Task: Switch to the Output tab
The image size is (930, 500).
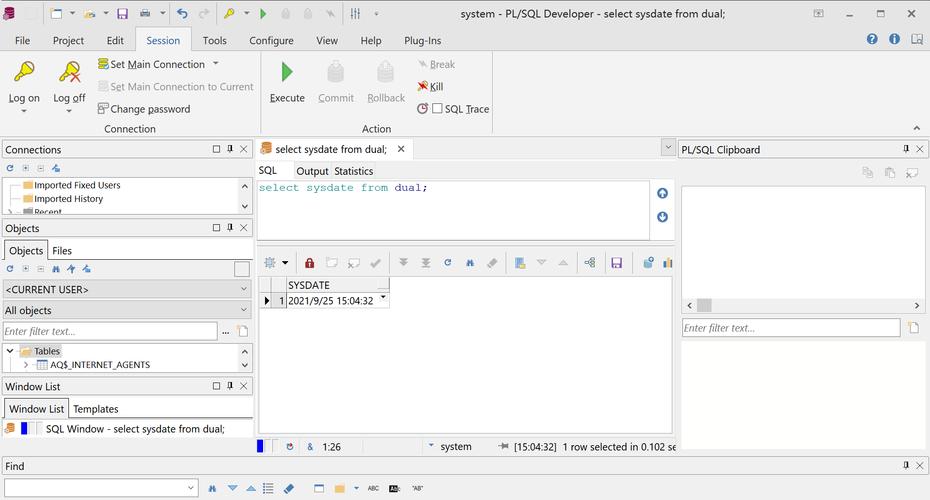Action: click(x=312, y=171)
